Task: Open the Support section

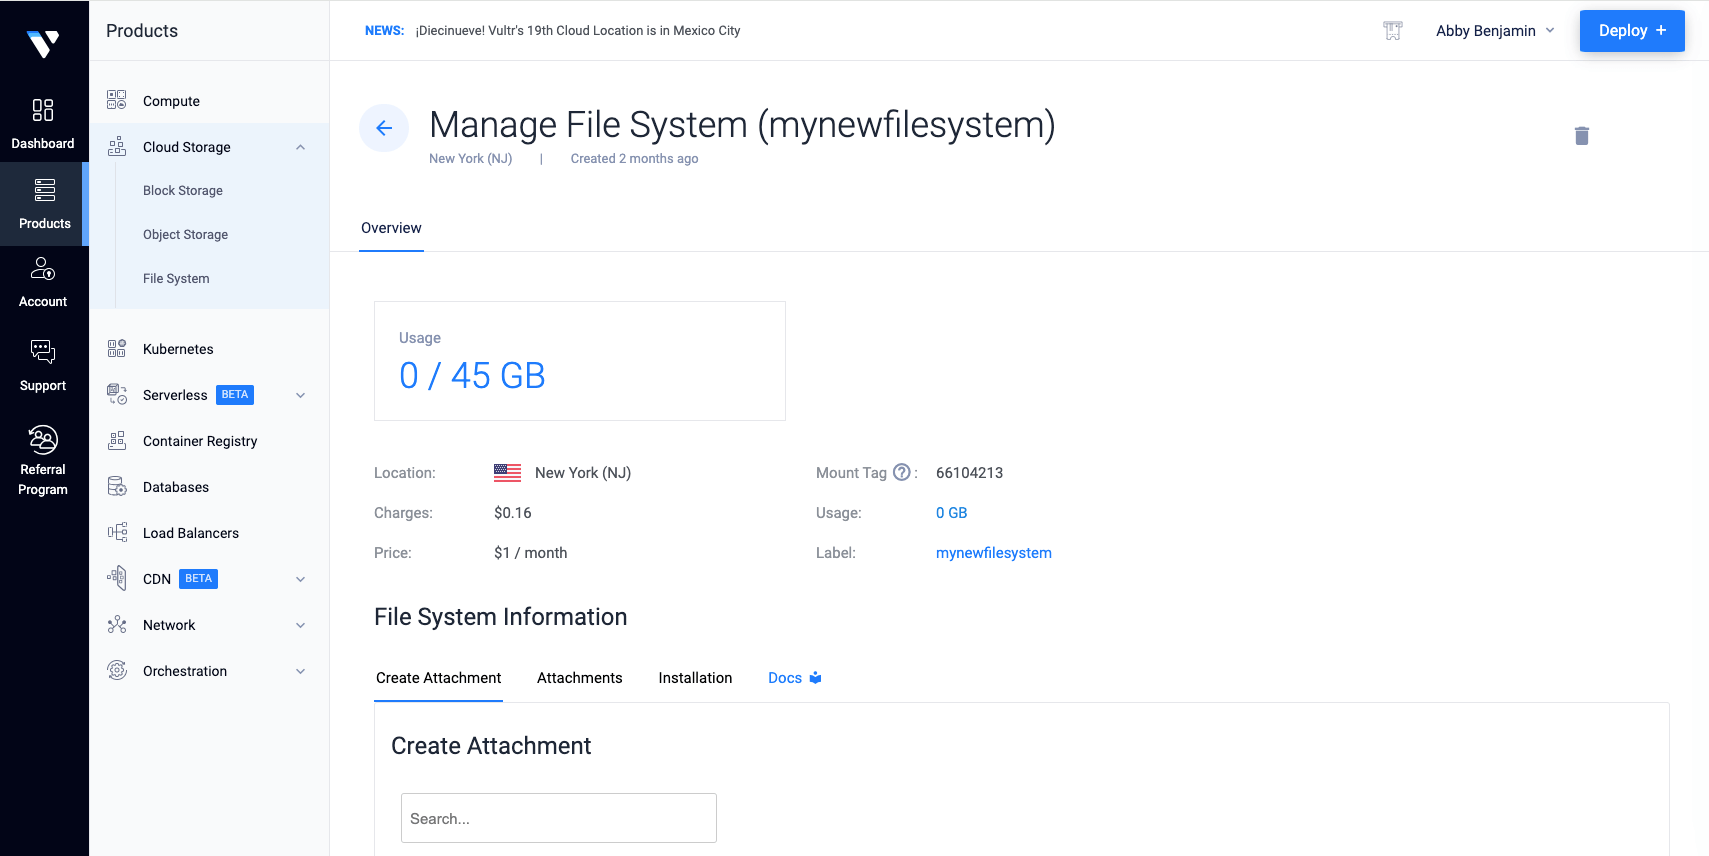Action: [43, 365]
